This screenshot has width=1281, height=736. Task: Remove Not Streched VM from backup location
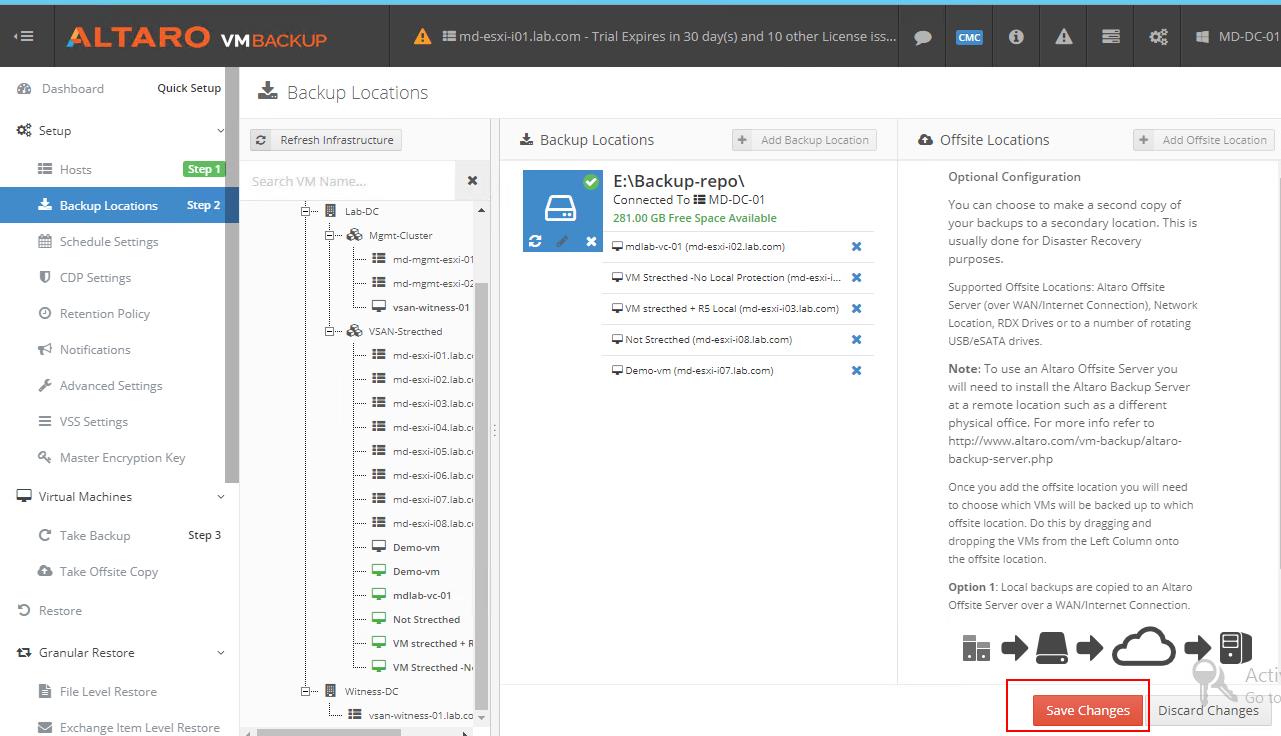(856, 340)
